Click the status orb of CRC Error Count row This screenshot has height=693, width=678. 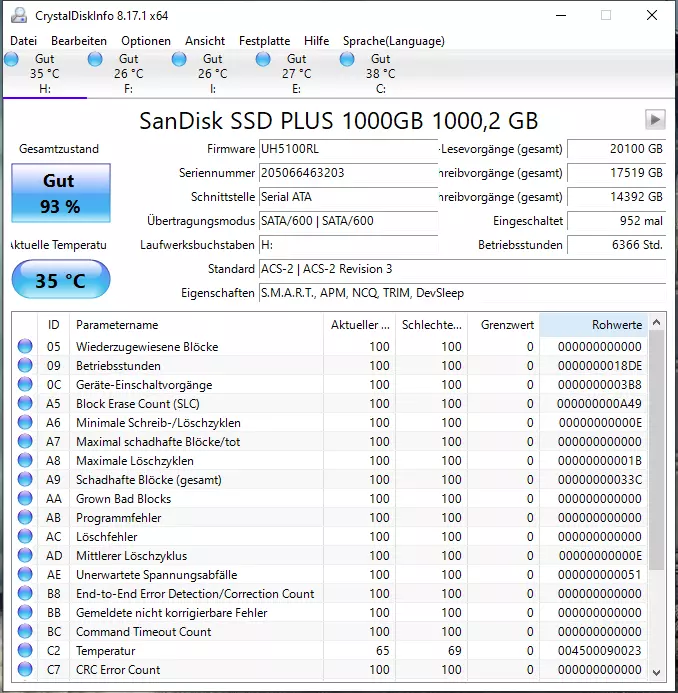(x=25, y=670)
